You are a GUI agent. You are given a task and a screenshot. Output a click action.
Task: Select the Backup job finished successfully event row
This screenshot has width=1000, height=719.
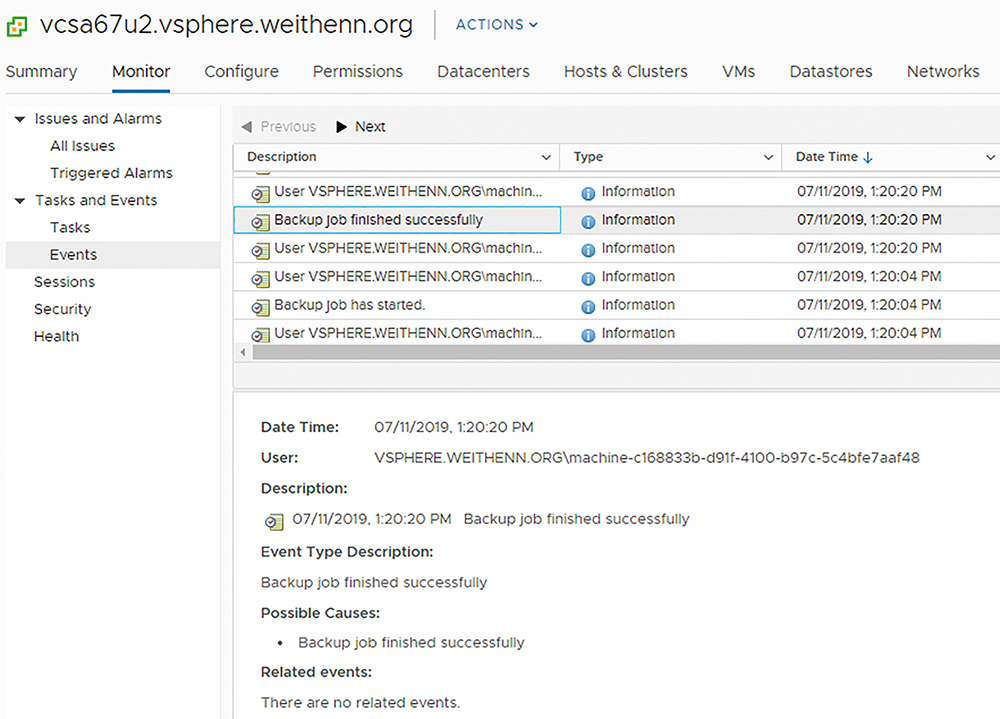pos(616,220)
